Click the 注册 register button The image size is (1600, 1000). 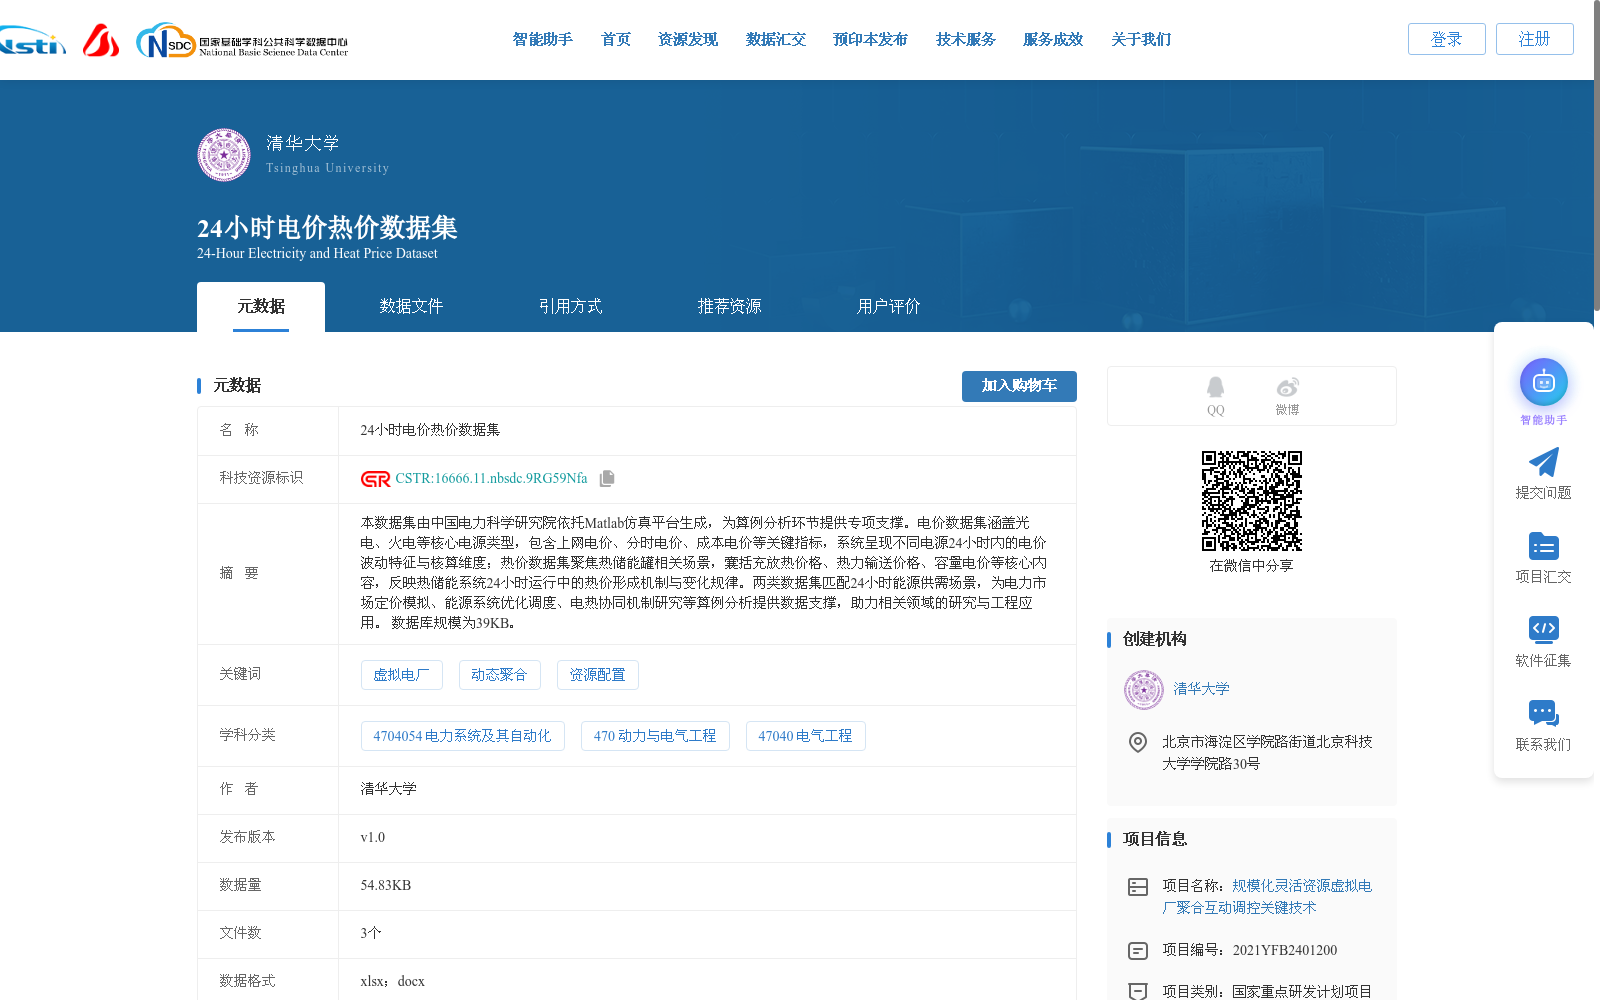(x=1534, y=39)
